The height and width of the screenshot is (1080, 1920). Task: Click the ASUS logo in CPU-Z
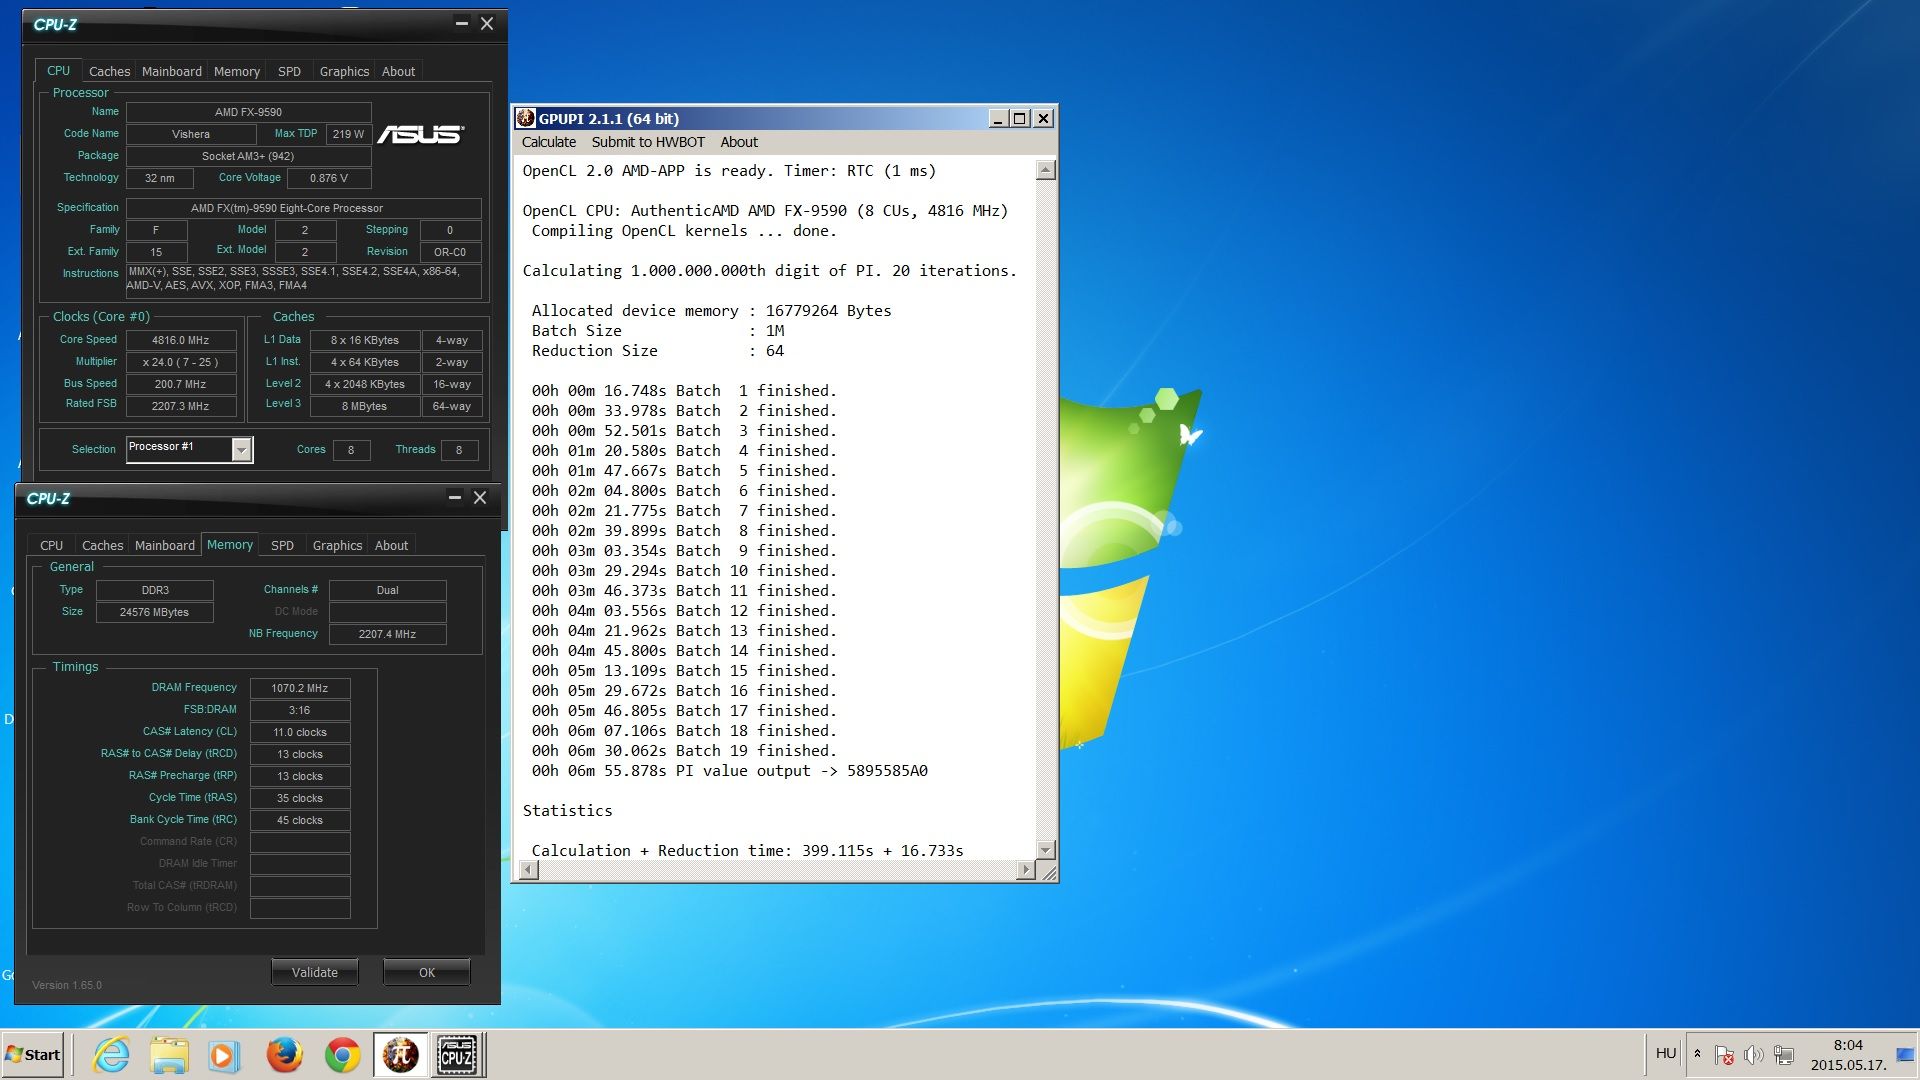tap(421, 134)
